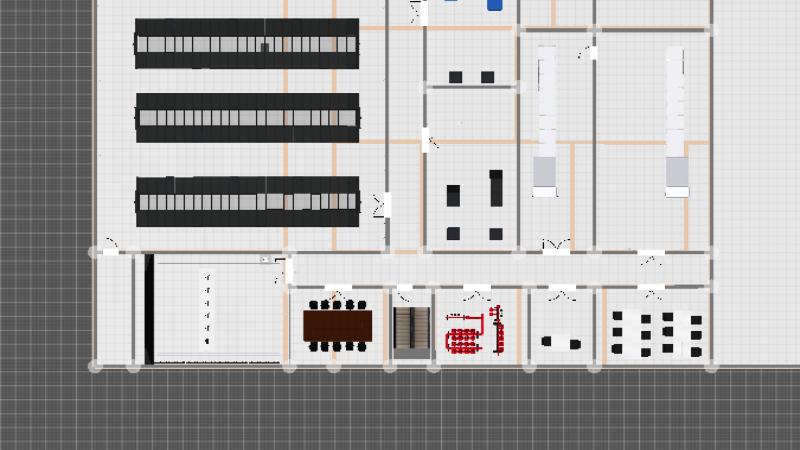Select the staircase in the bottom row
Screen dimensions: 800x450
tap(411, 332)
